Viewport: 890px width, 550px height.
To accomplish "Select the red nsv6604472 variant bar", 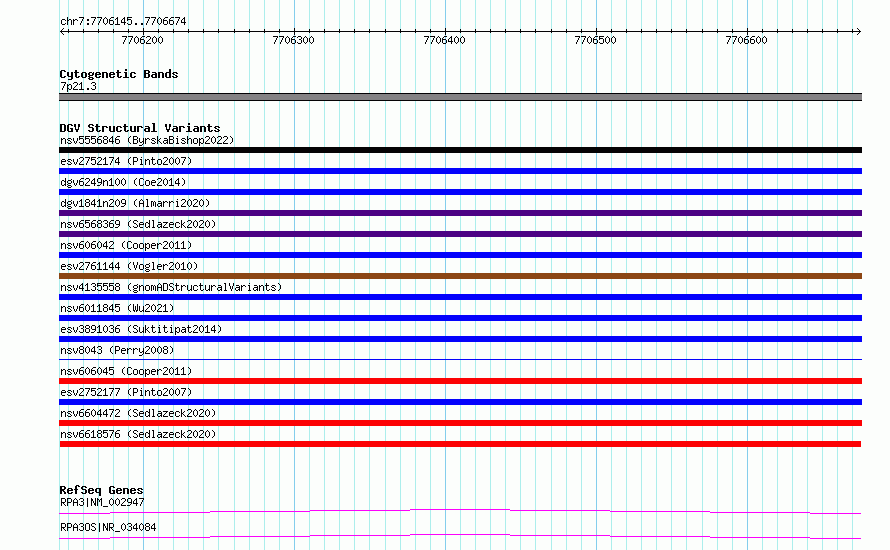I will pyautogui.click(x=460, y=423).
